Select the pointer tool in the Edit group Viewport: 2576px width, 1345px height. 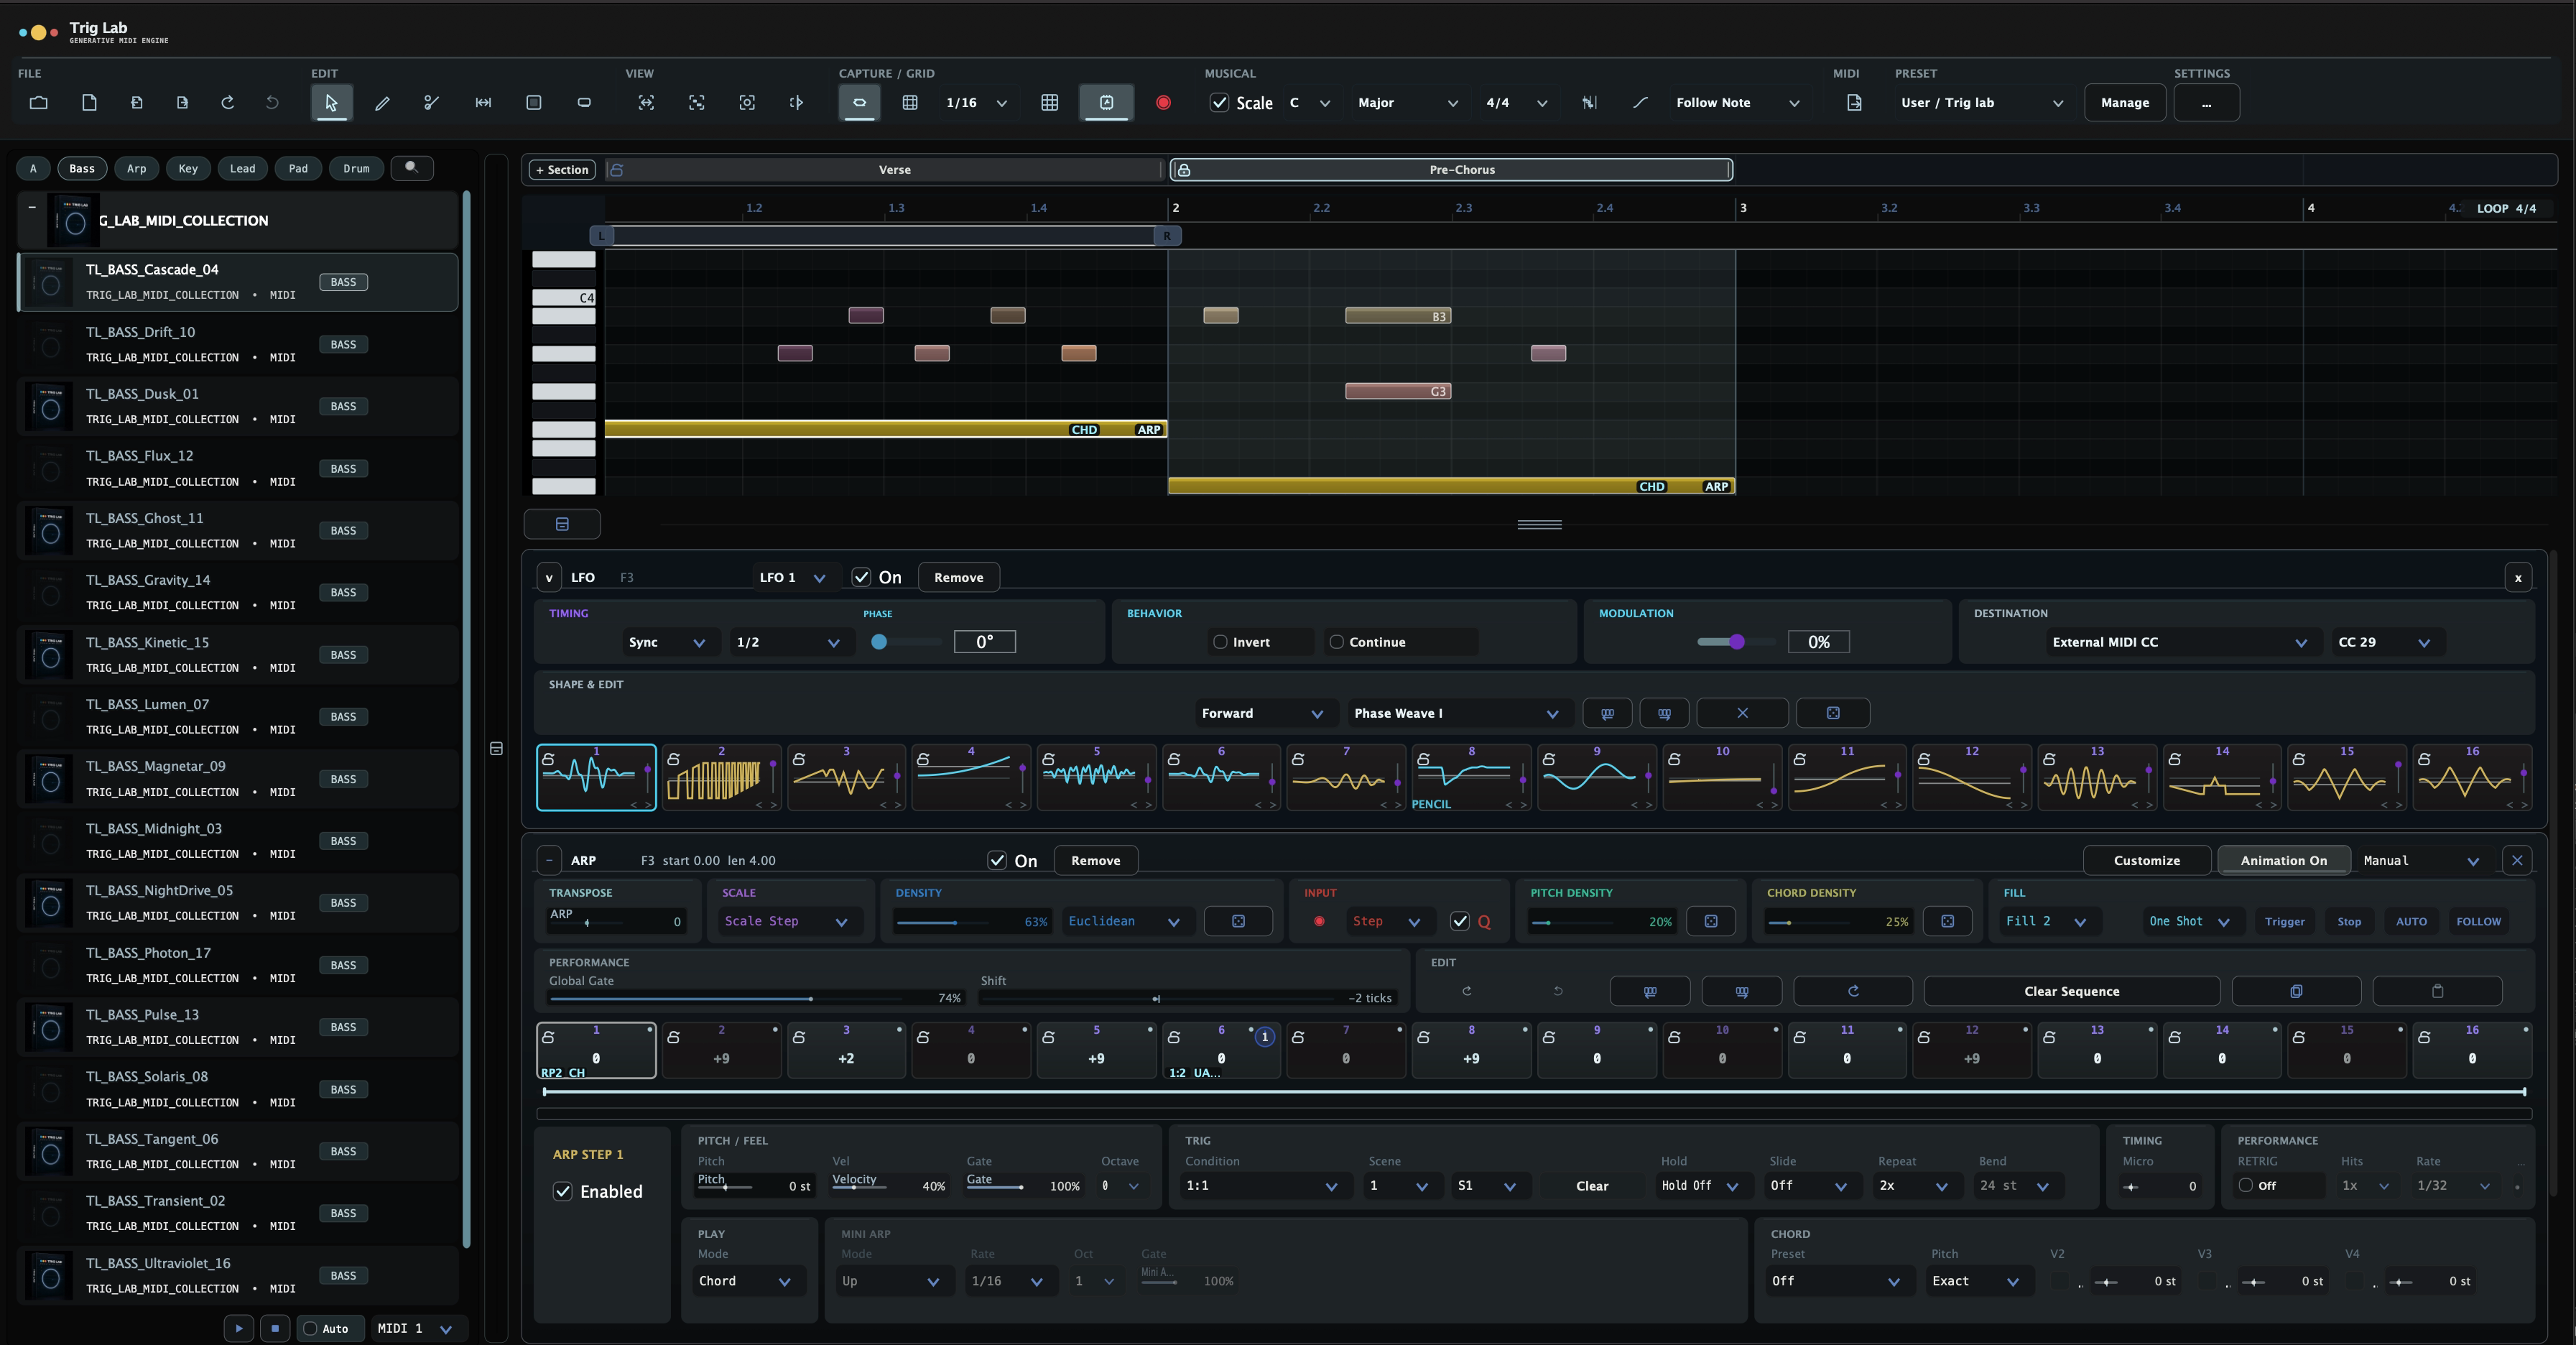click(331, 102)
